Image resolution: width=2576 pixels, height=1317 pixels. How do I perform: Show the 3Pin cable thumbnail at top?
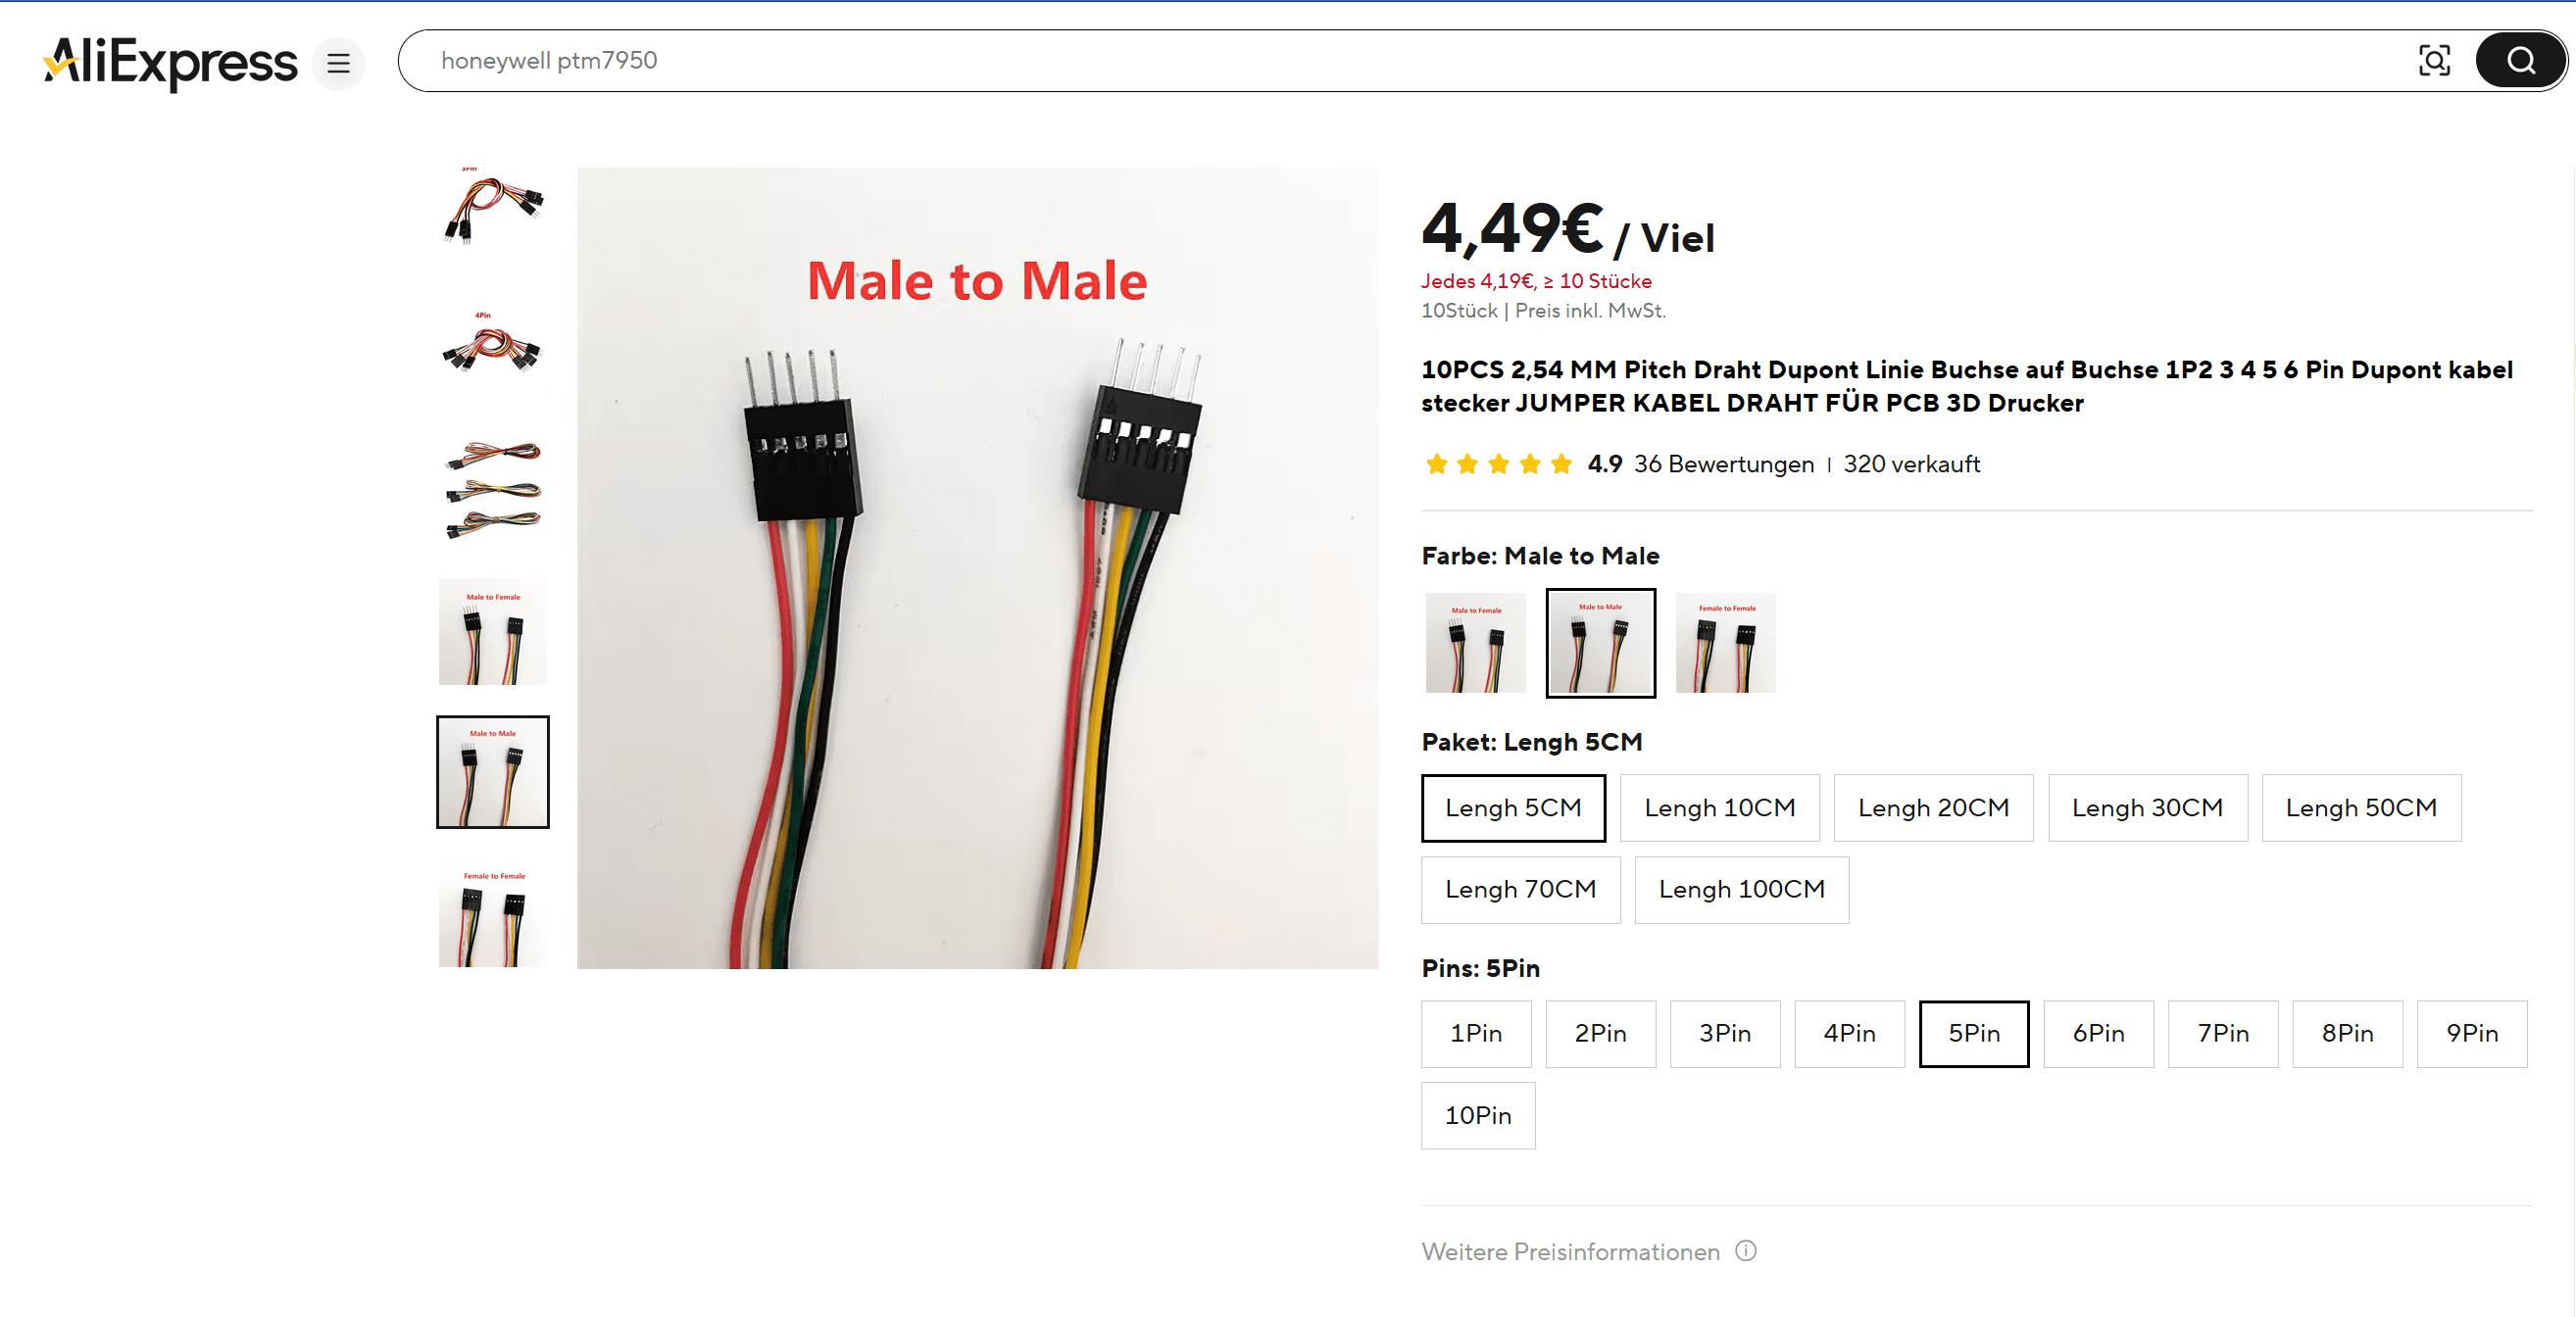click(493, 206)
